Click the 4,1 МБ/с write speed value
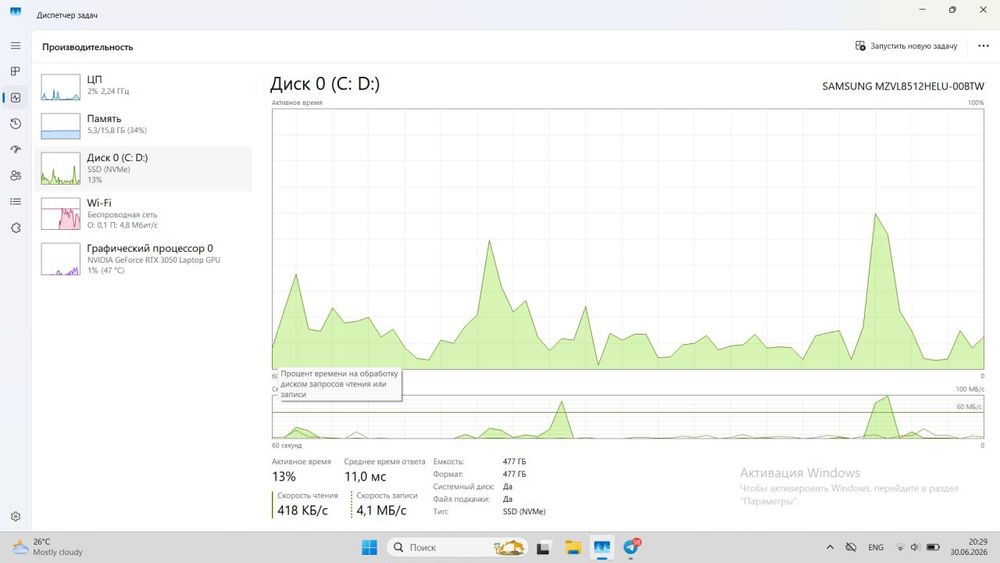 381,510
